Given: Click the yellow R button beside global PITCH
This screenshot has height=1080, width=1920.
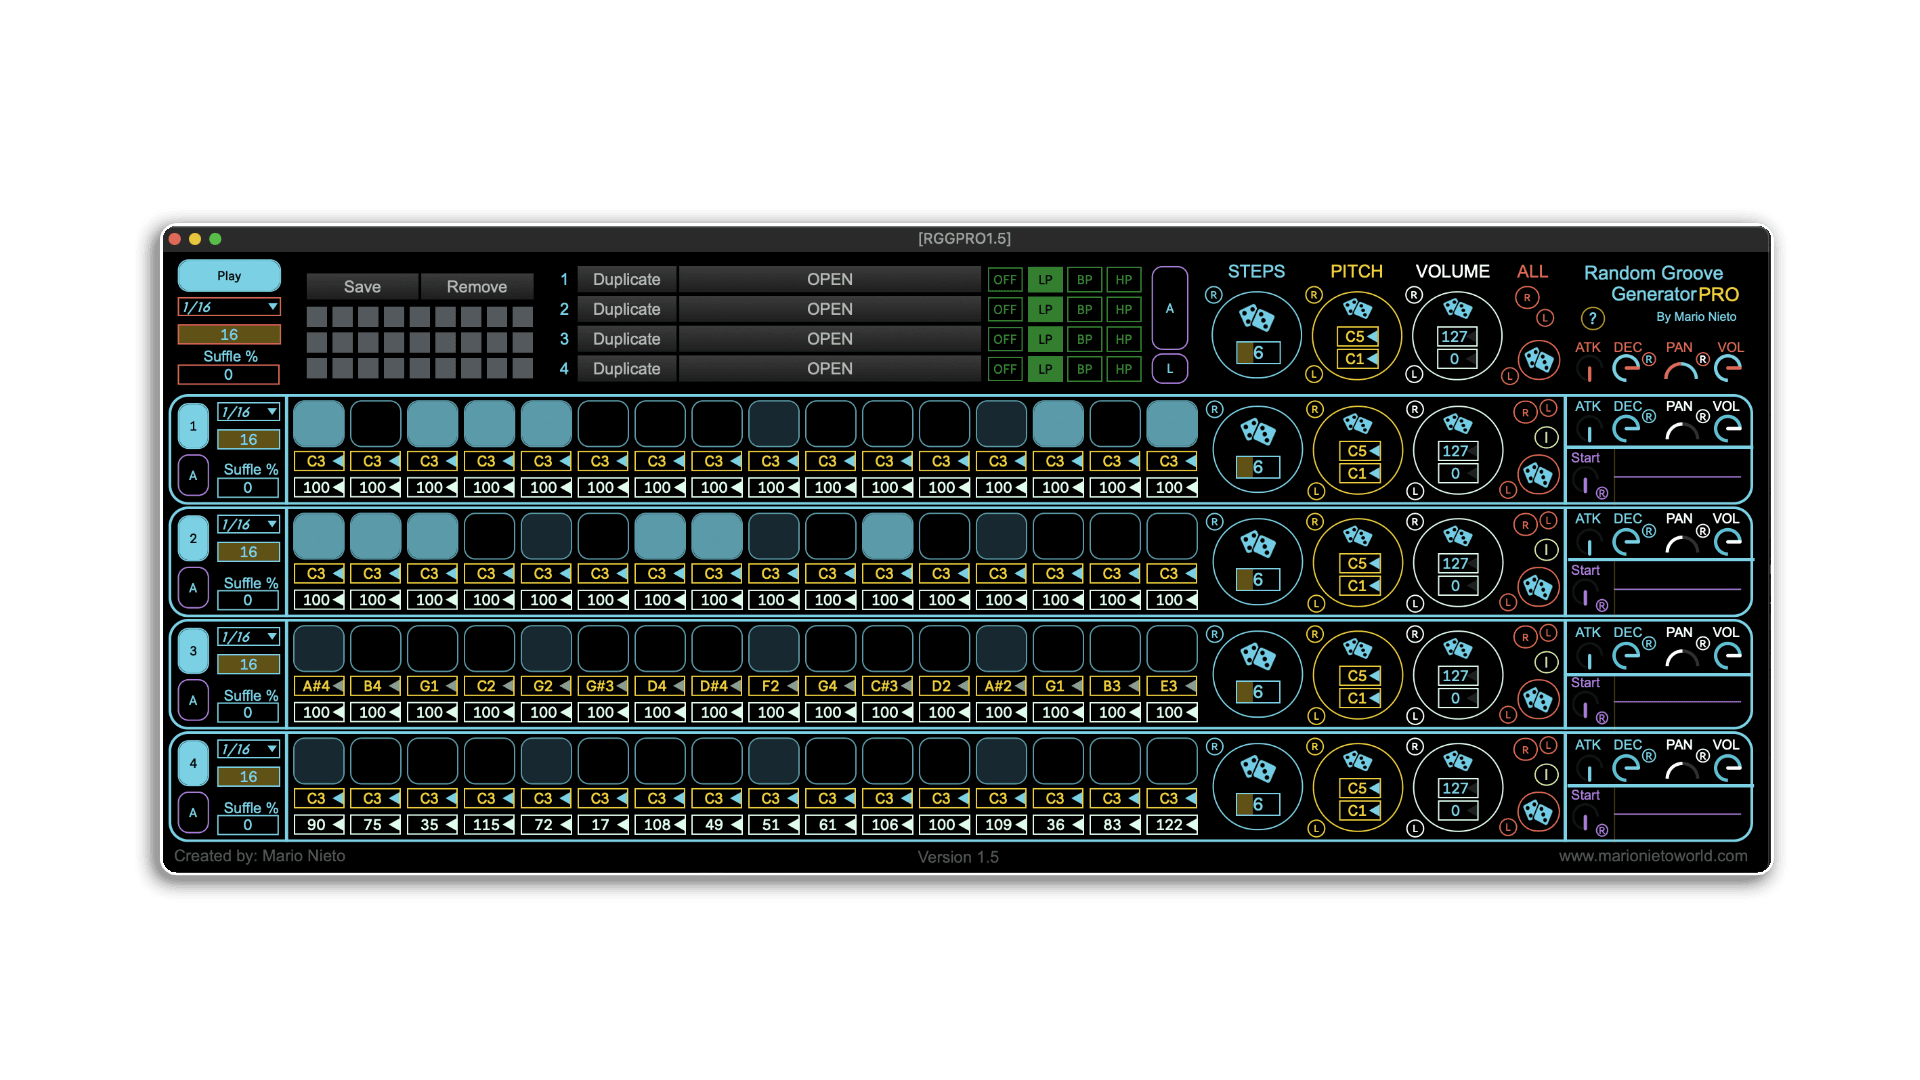Looking at the screenshot, I should point(1314,295).
